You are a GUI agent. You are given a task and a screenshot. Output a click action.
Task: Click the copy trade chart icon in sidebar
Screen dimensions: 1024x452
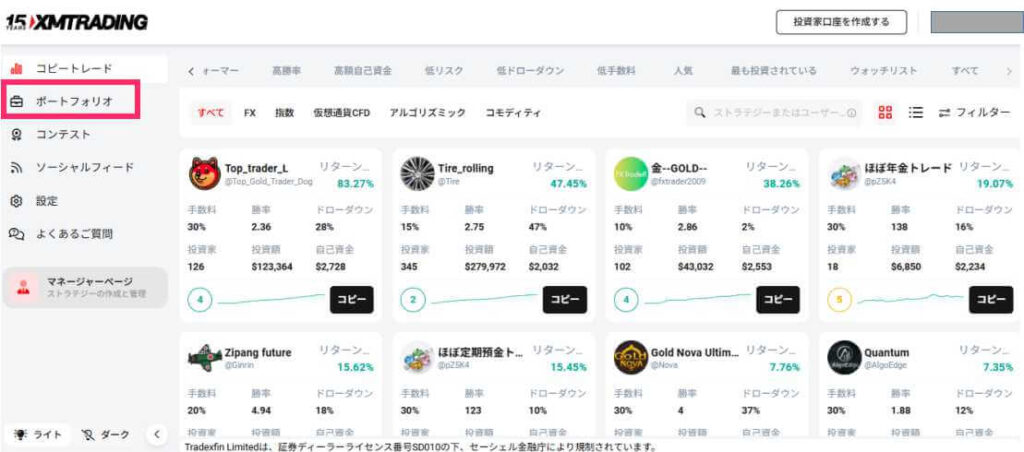(16, 69)
